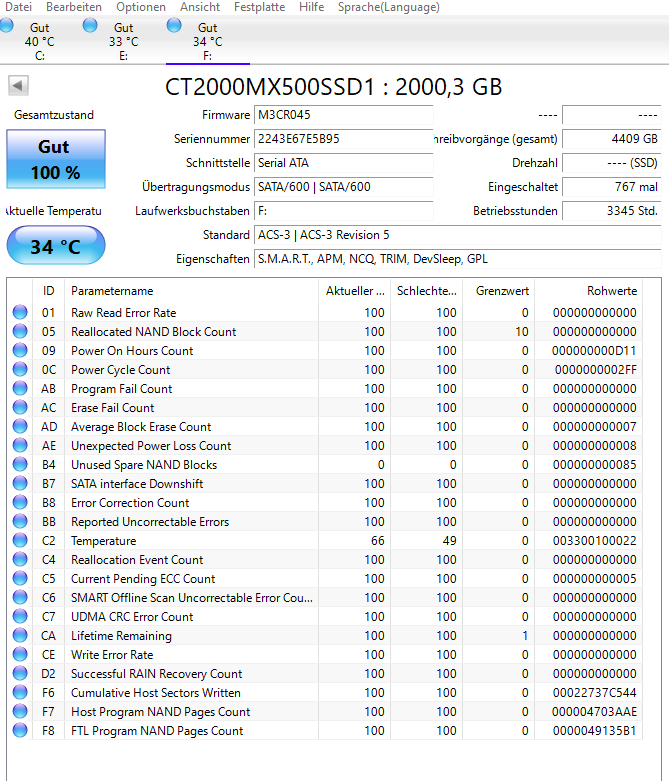Screen dimensions: 669x781
Task: Sort by the ID column header
Action: (48, 291)
